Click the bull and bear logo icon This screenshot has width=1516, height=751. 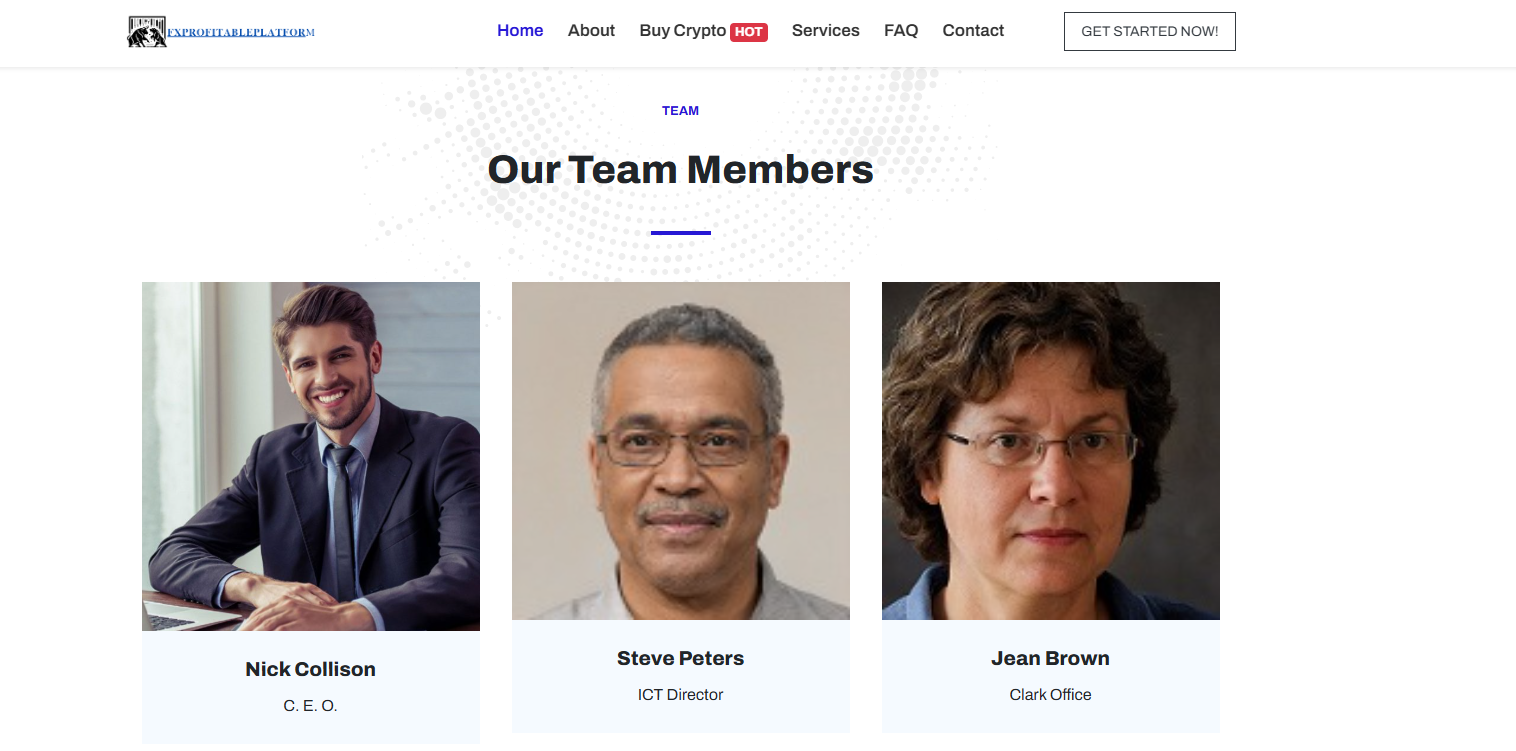(x=146, y=32)
